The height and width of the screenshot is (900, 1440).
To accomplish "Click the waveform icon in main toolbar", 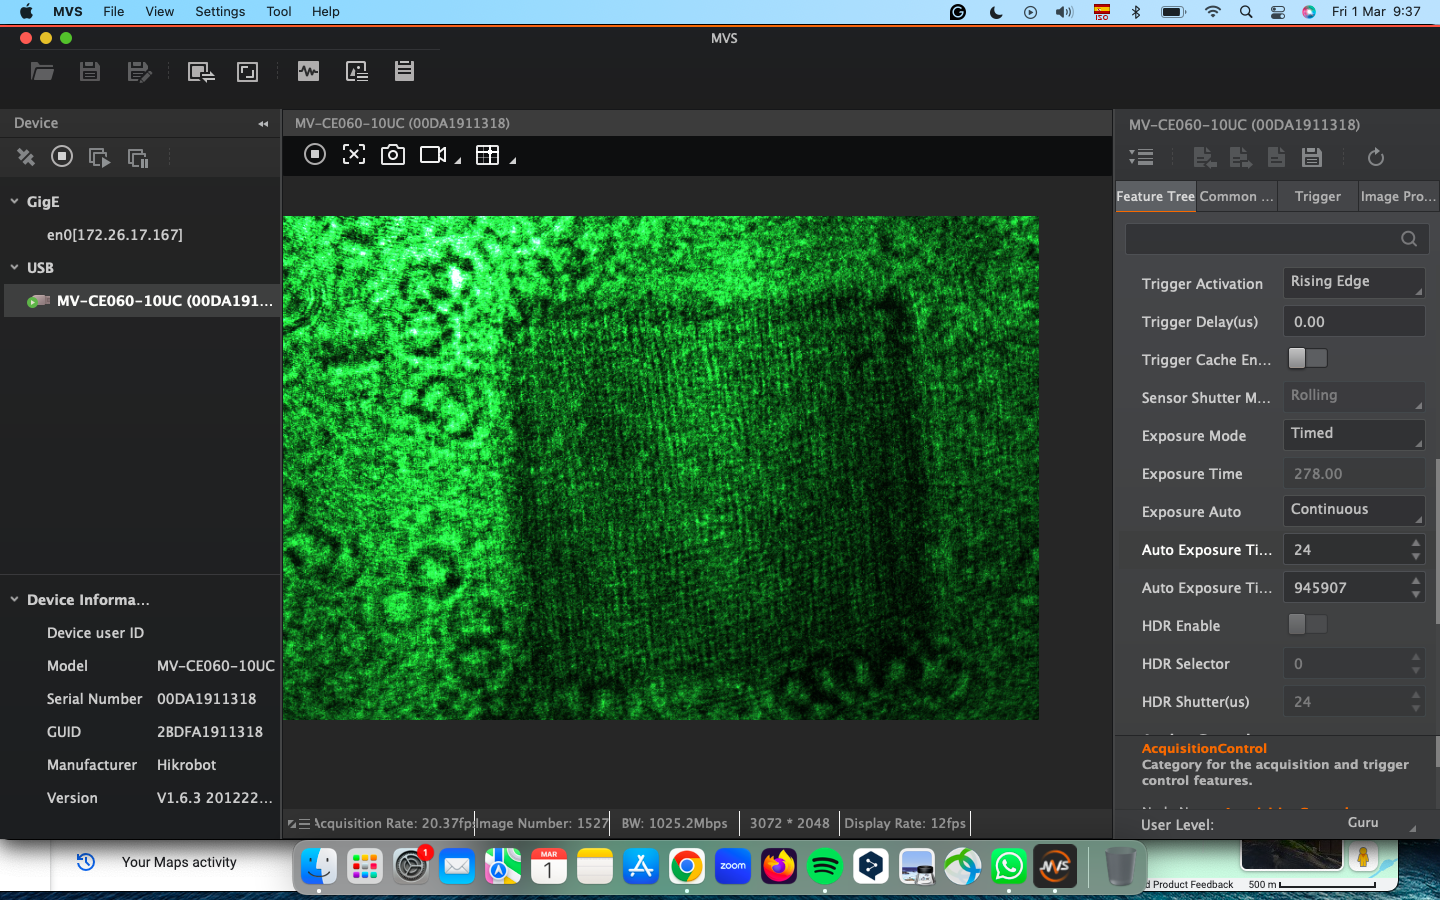I will coord(308,71).
